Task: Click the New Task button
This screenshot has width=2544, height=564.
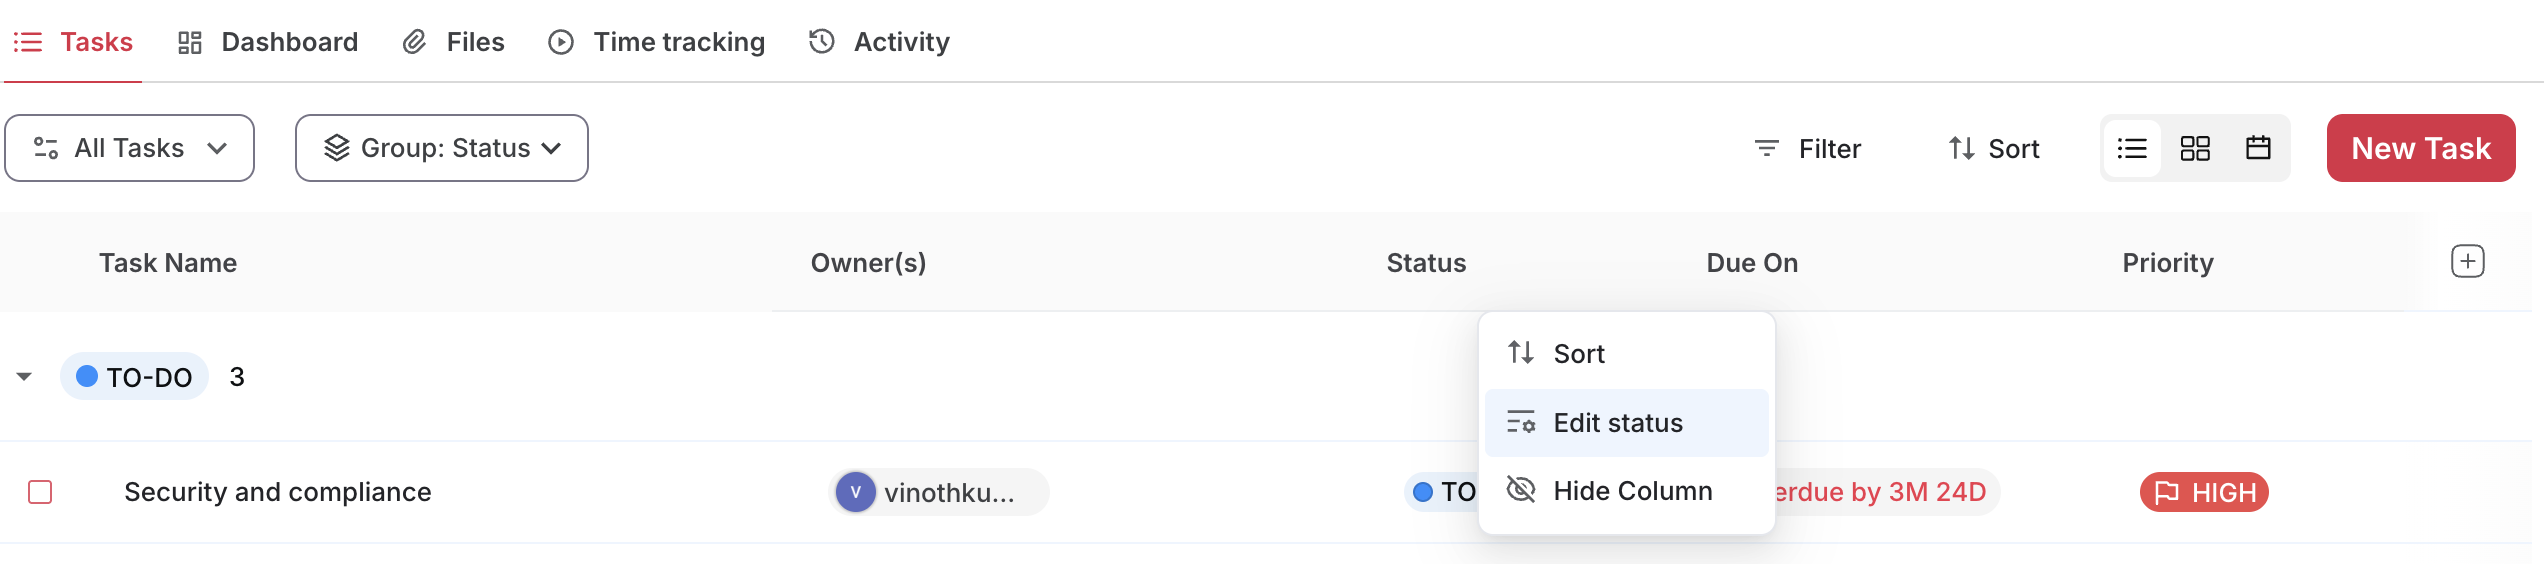Action: point(2421,148)
